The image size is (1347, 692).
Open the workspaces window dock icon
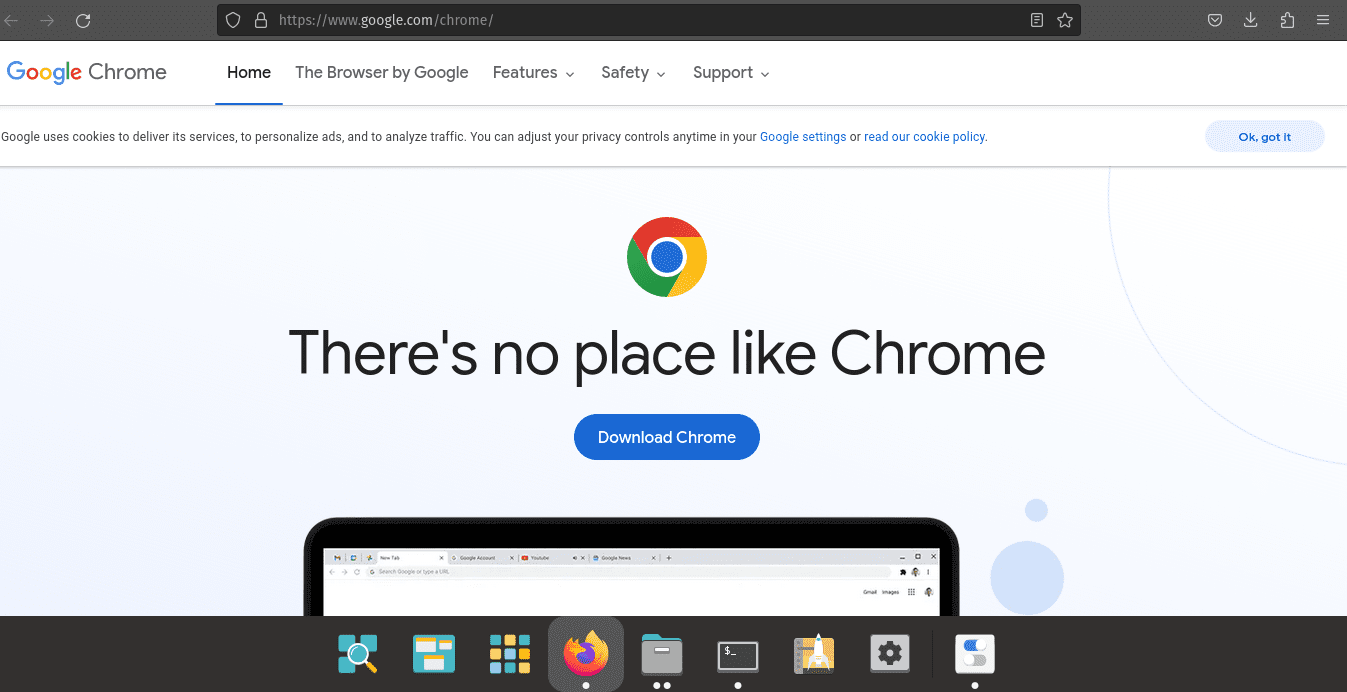pyautogui.click(x=434, y=654)
